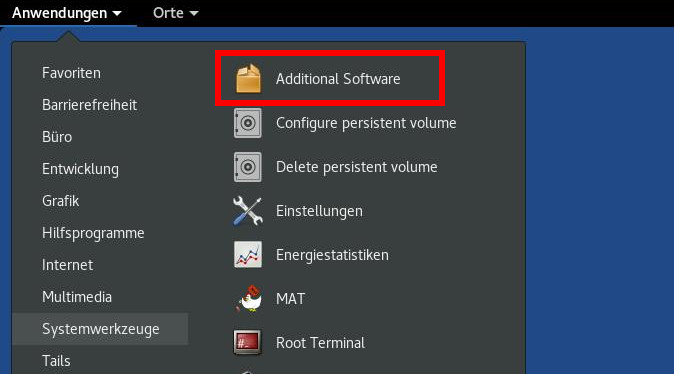Open the Tails category
The width and height of the screenshot is (674, 374).
coord(56,361)
